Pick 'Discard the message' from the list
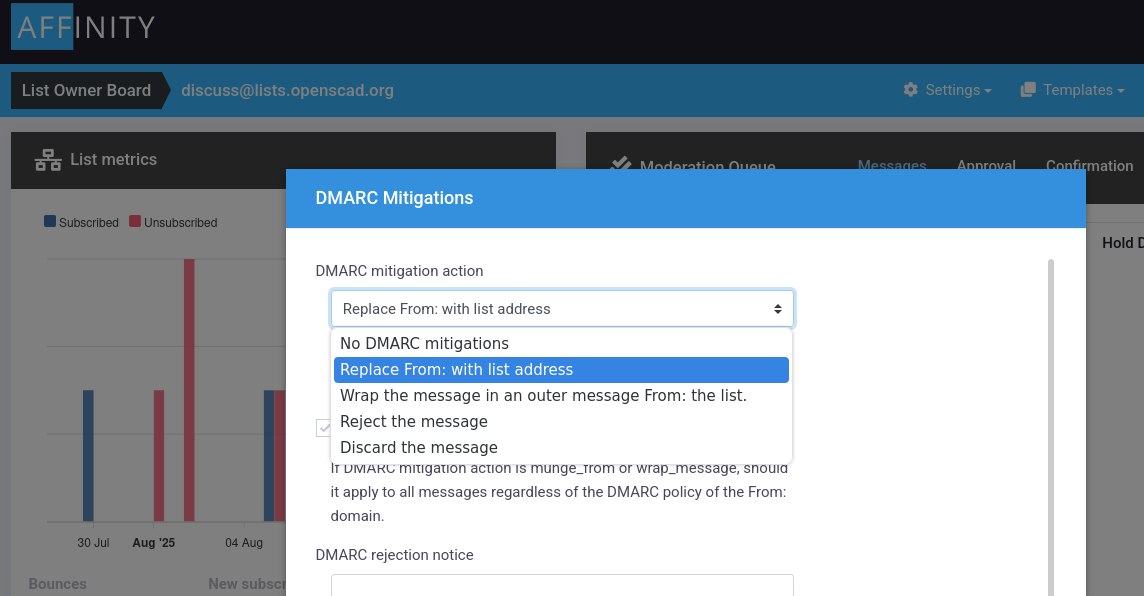Viewport: 1144px width, 596px height. tap(419, 448)
